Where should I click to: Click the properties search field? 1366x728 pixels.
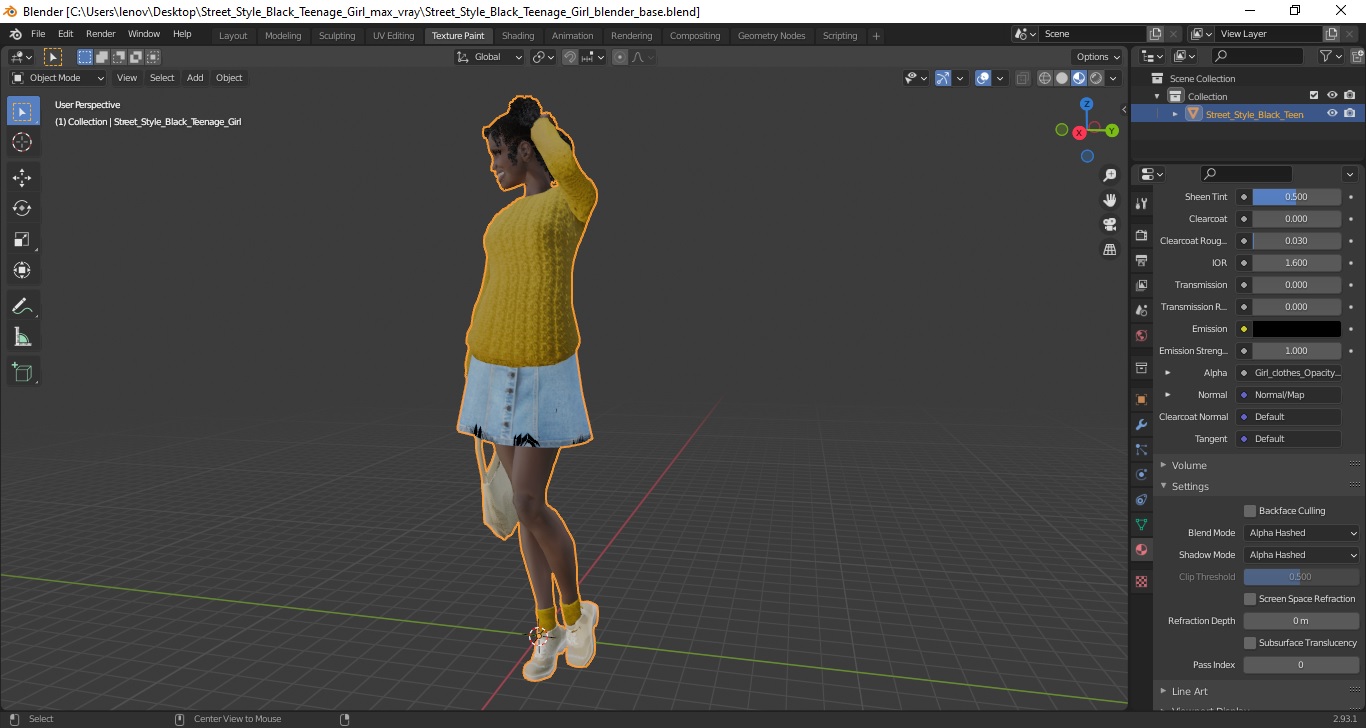(1246, 174)
